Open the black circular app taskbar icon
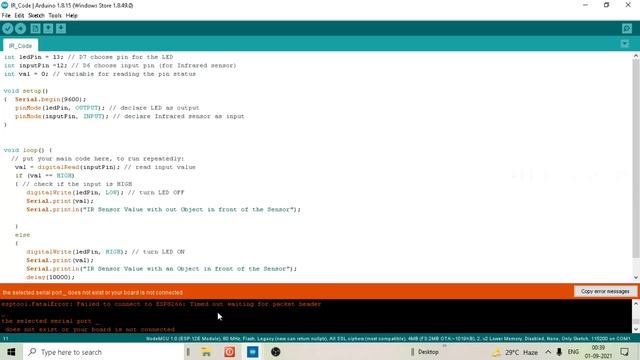640x360 pixels. pos(276,352)
